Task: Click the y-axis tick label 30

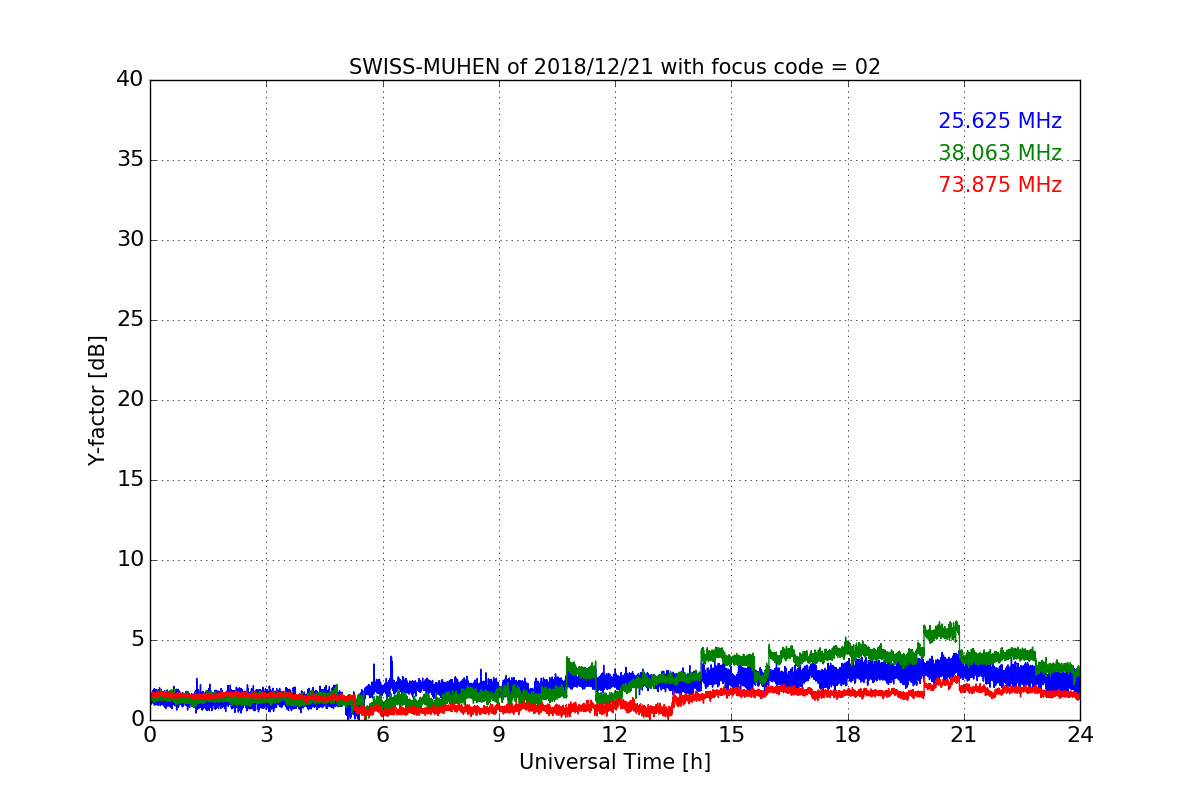Action: tap(130, 239)
